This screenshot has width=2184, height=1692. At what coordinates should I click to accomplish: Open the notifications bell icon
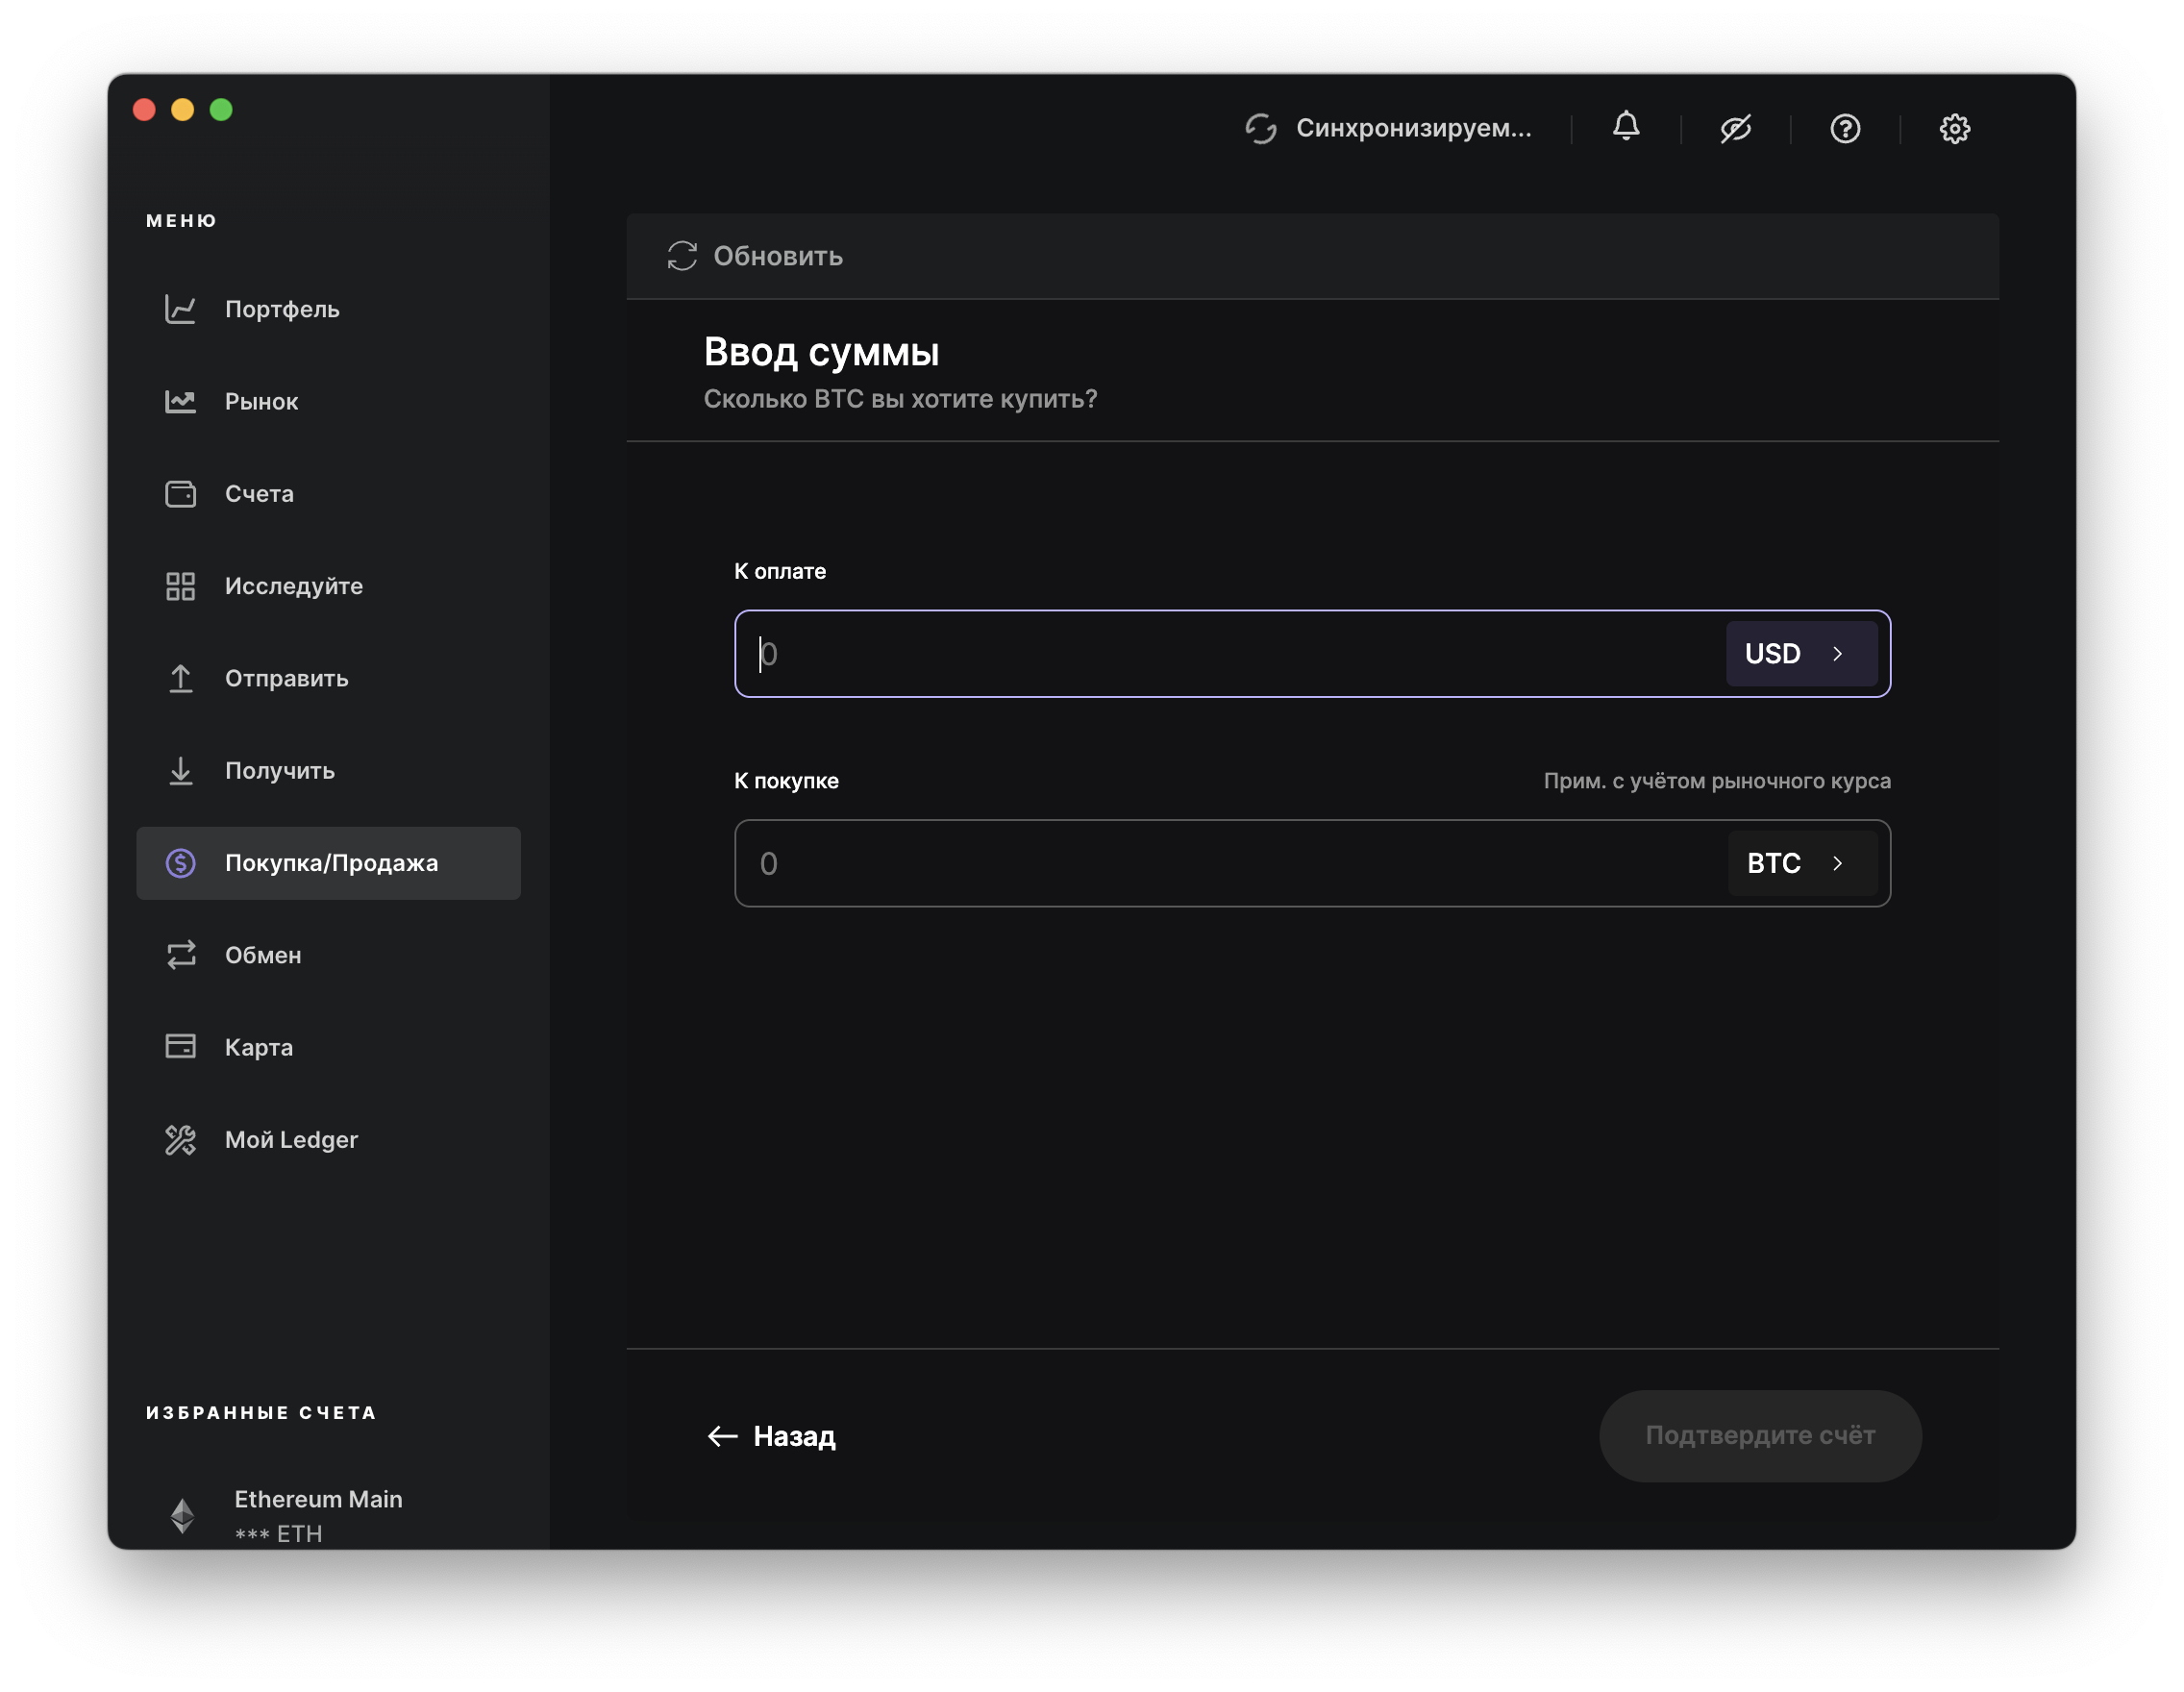(x=1626, y=127)
